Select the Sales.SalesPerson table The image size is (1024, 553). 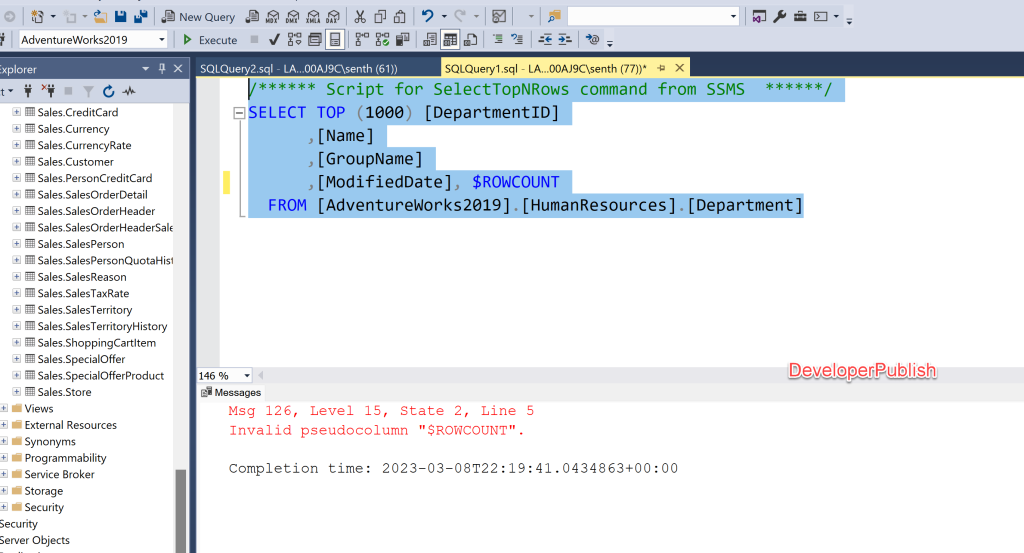81,244
